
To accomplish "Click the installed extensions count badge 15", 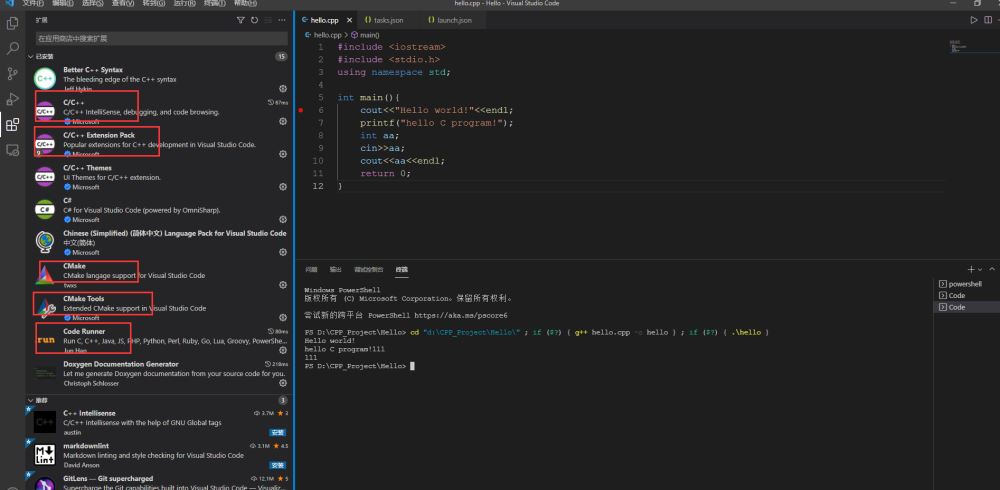I will tap(281, 57).
